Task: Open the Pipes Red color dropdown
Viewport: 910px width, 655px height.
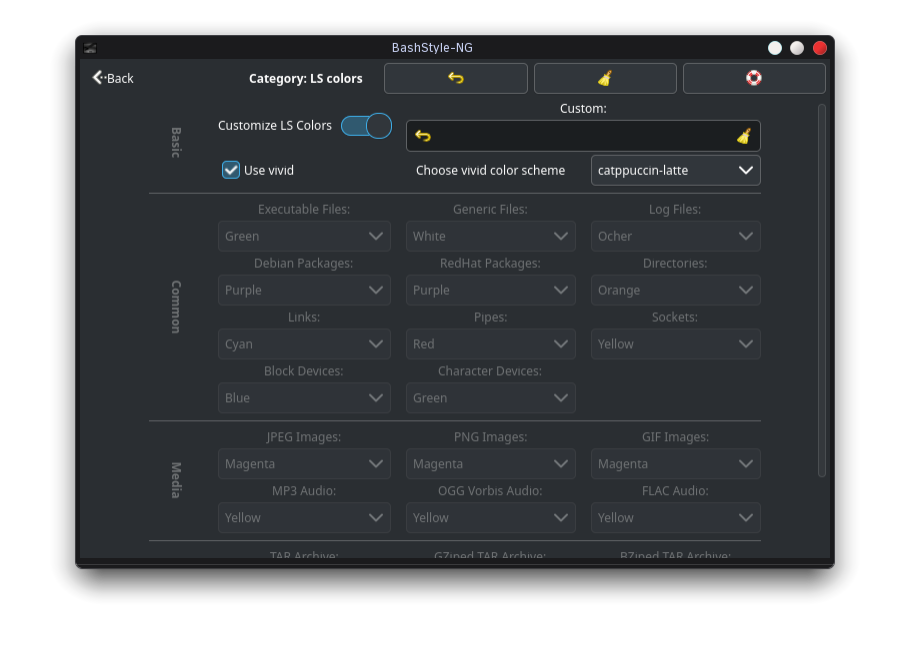Action: [x=490, y=344]
